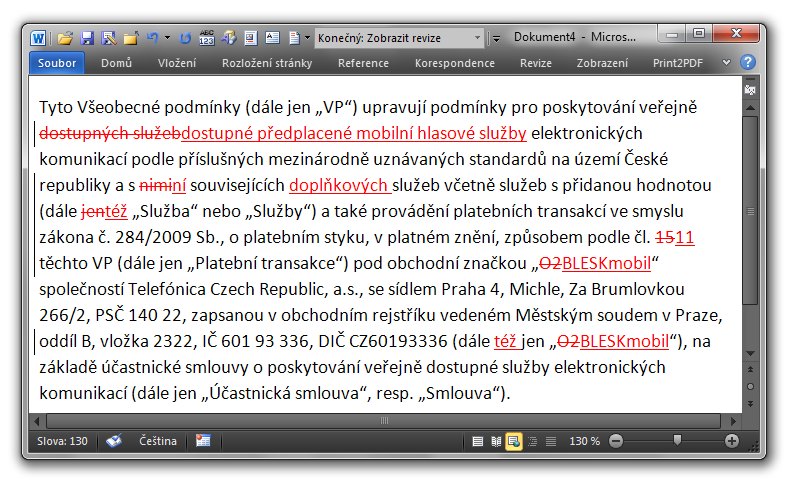
Task: Go to previous page double-arrow button
Action: click(x=750, y=369)
